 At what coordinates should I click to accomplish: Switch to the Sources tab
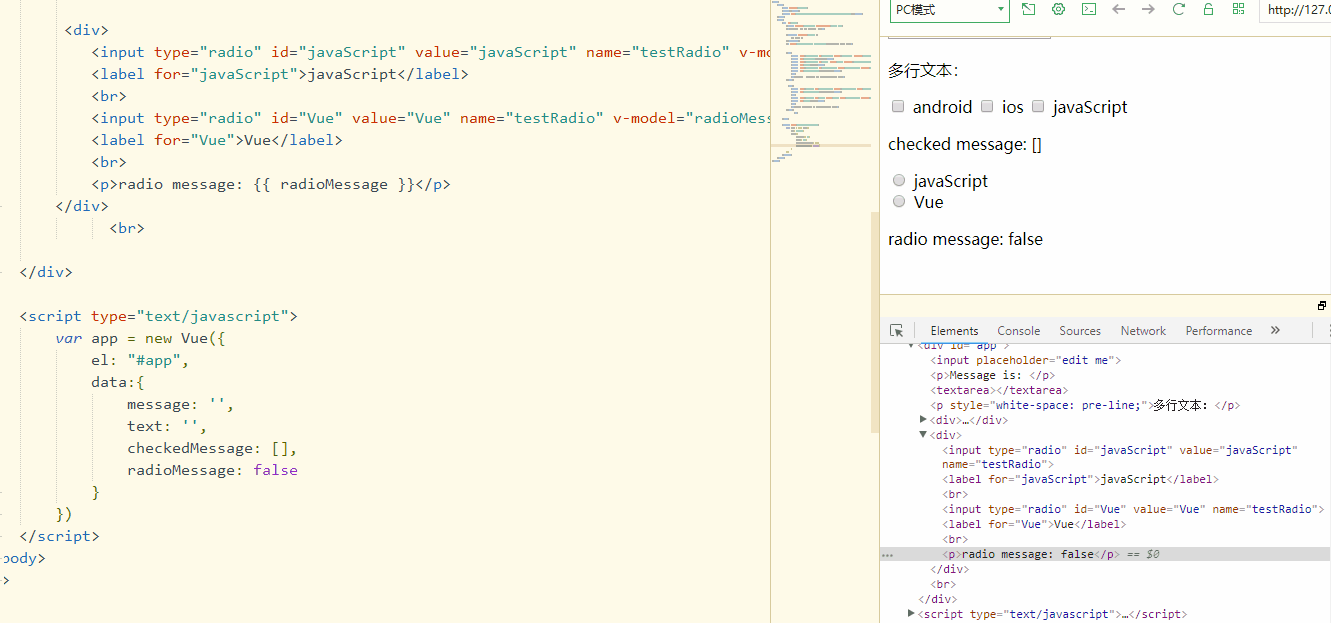(x=1080, y=331)
